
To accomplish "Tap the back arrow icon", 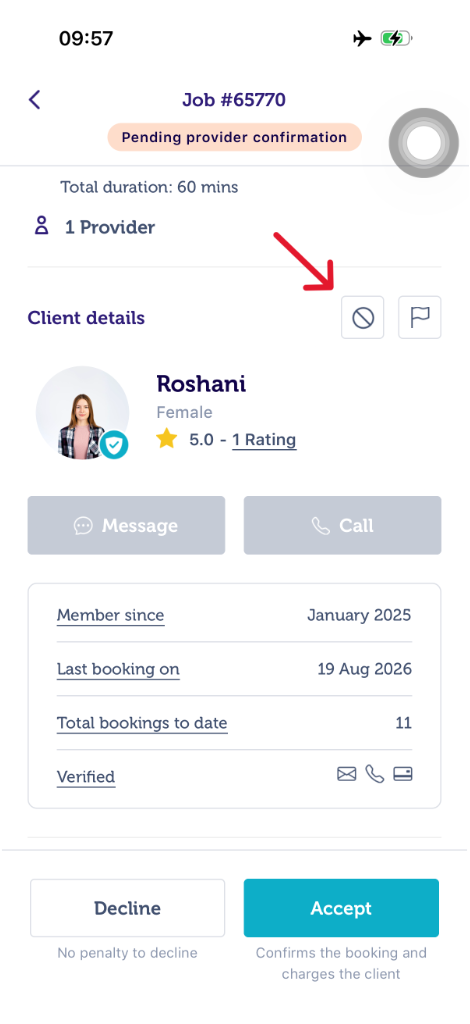I will pyautogui.click(x=35, y=100).
